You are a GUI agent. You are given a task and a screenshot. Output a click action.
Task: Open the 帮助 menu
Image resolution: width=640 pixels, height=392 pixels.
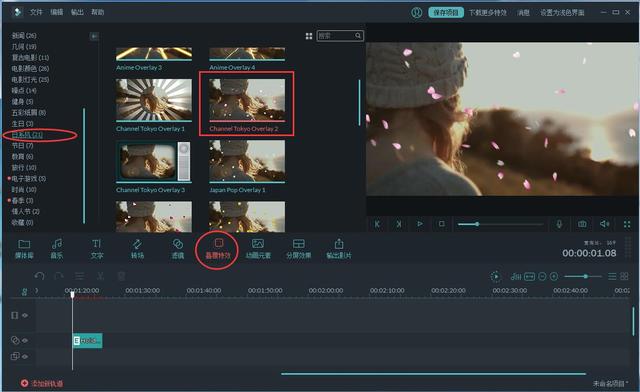[98, 12]
